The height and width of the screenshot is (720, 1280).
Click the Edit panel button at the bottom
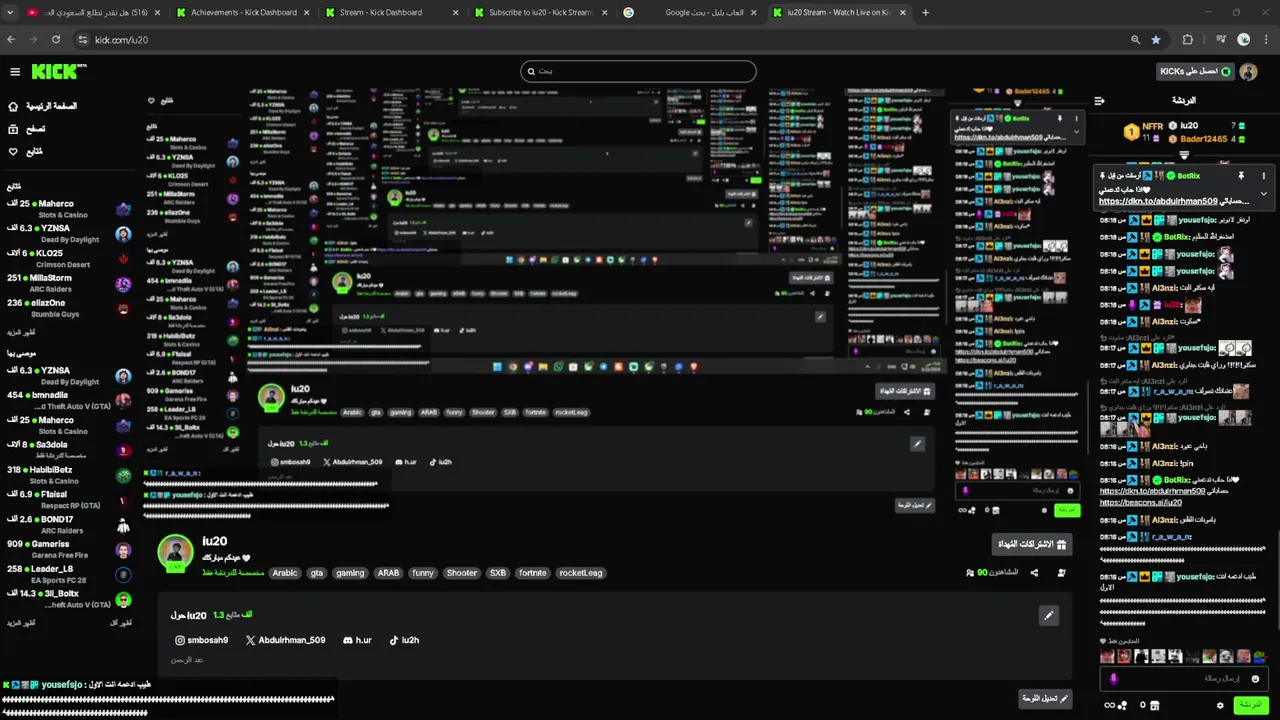[x=1045, y=699]
